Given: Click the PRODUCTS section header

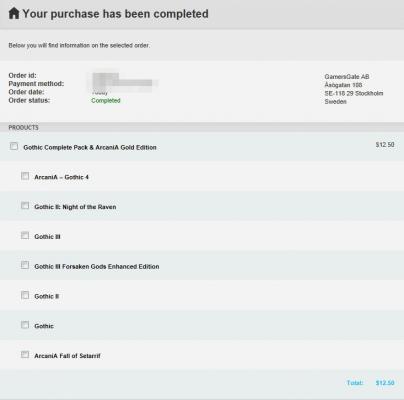Looking at the screenshot, I should [x=23, y=127].
